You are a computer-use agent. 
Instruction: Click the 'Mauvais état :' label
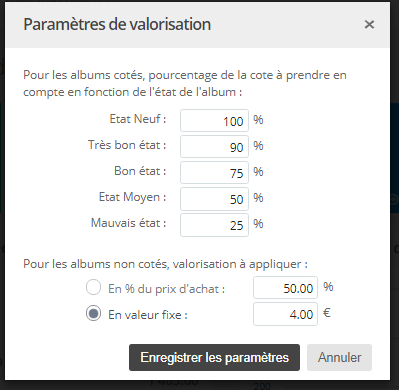click(129, 223)
